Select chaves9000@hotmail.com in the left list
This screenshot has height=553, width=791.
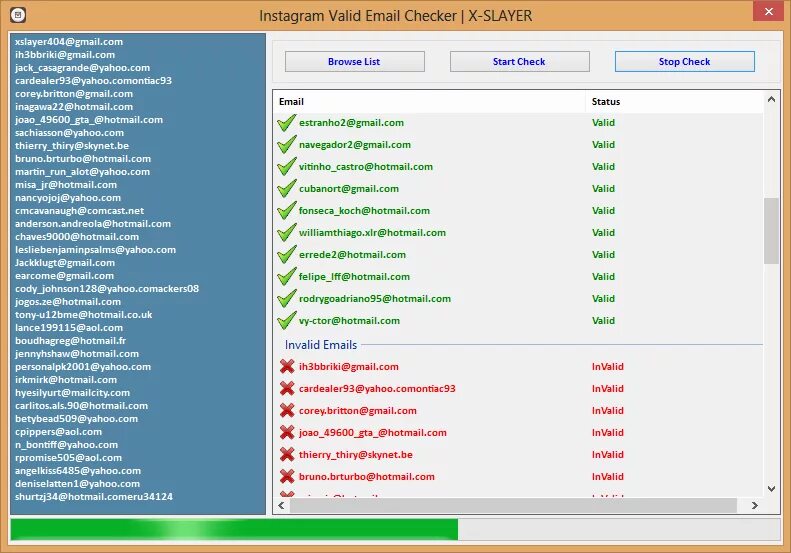pyautogui.click(x=77, y=237)
